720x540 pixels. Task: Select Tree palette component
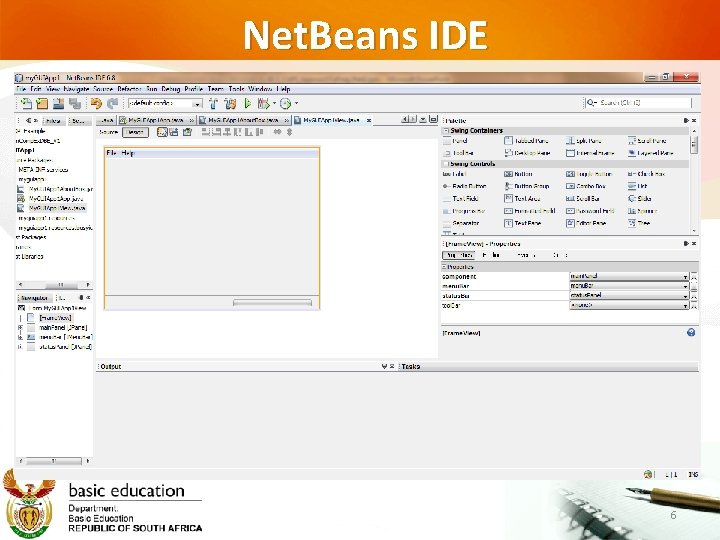click(x=639, y=223)
